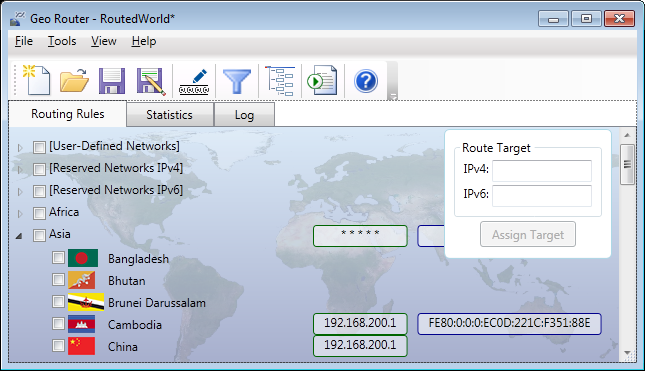Viewport: 645px width, 371px height.
Task: Create a new routing file
Action: point(37,80)
